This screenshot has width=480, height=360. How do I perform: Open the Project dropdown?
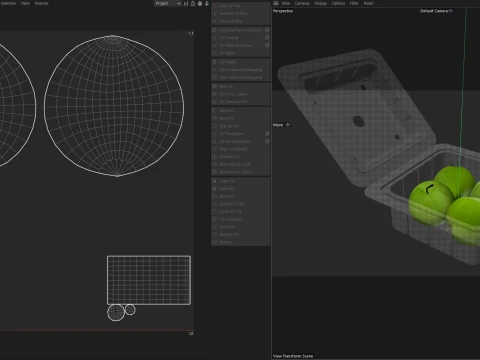point(168,3)
